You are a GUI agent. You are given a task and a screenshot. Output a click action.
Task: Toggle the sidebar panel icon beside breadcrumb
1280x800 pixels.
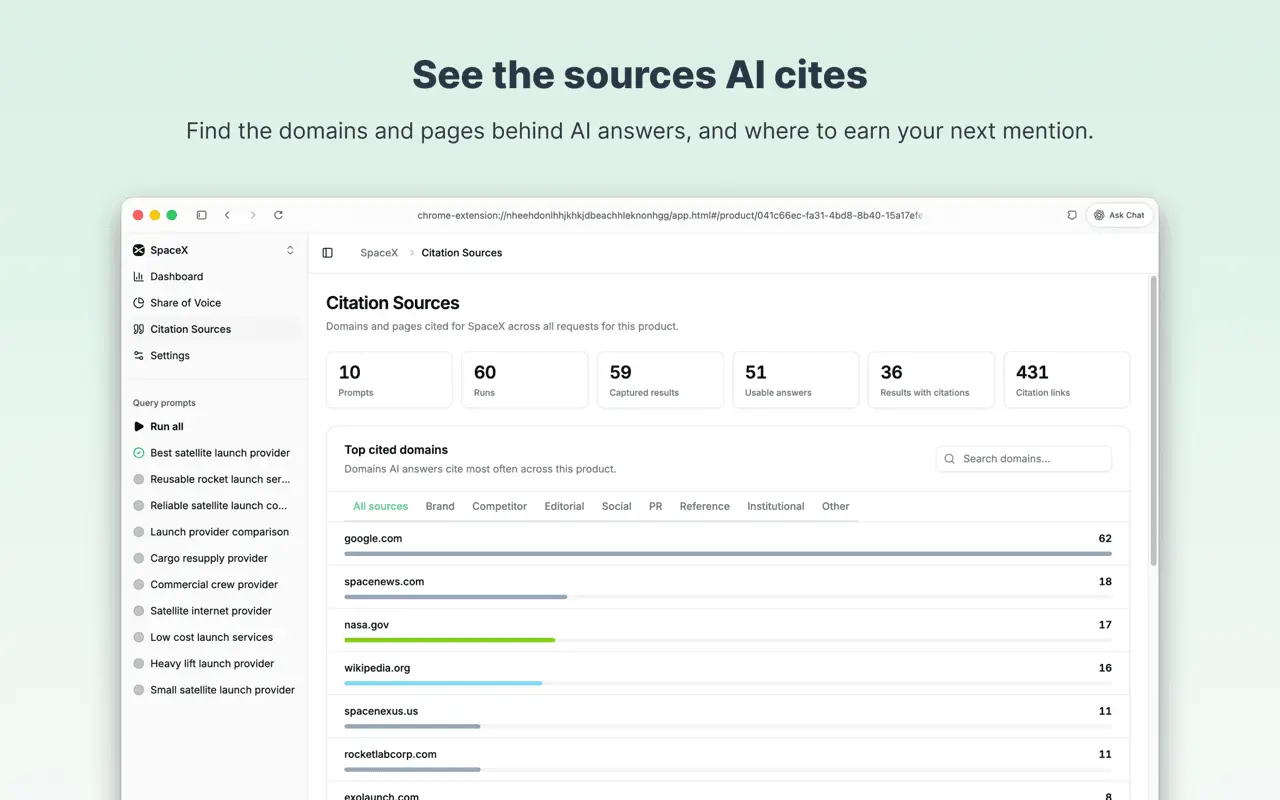(327, 253)
